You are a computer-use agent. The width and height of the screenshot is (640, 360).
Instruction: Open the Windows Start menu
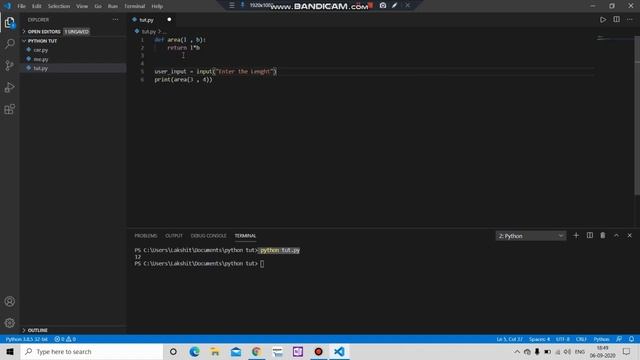(x=10, y=351)
